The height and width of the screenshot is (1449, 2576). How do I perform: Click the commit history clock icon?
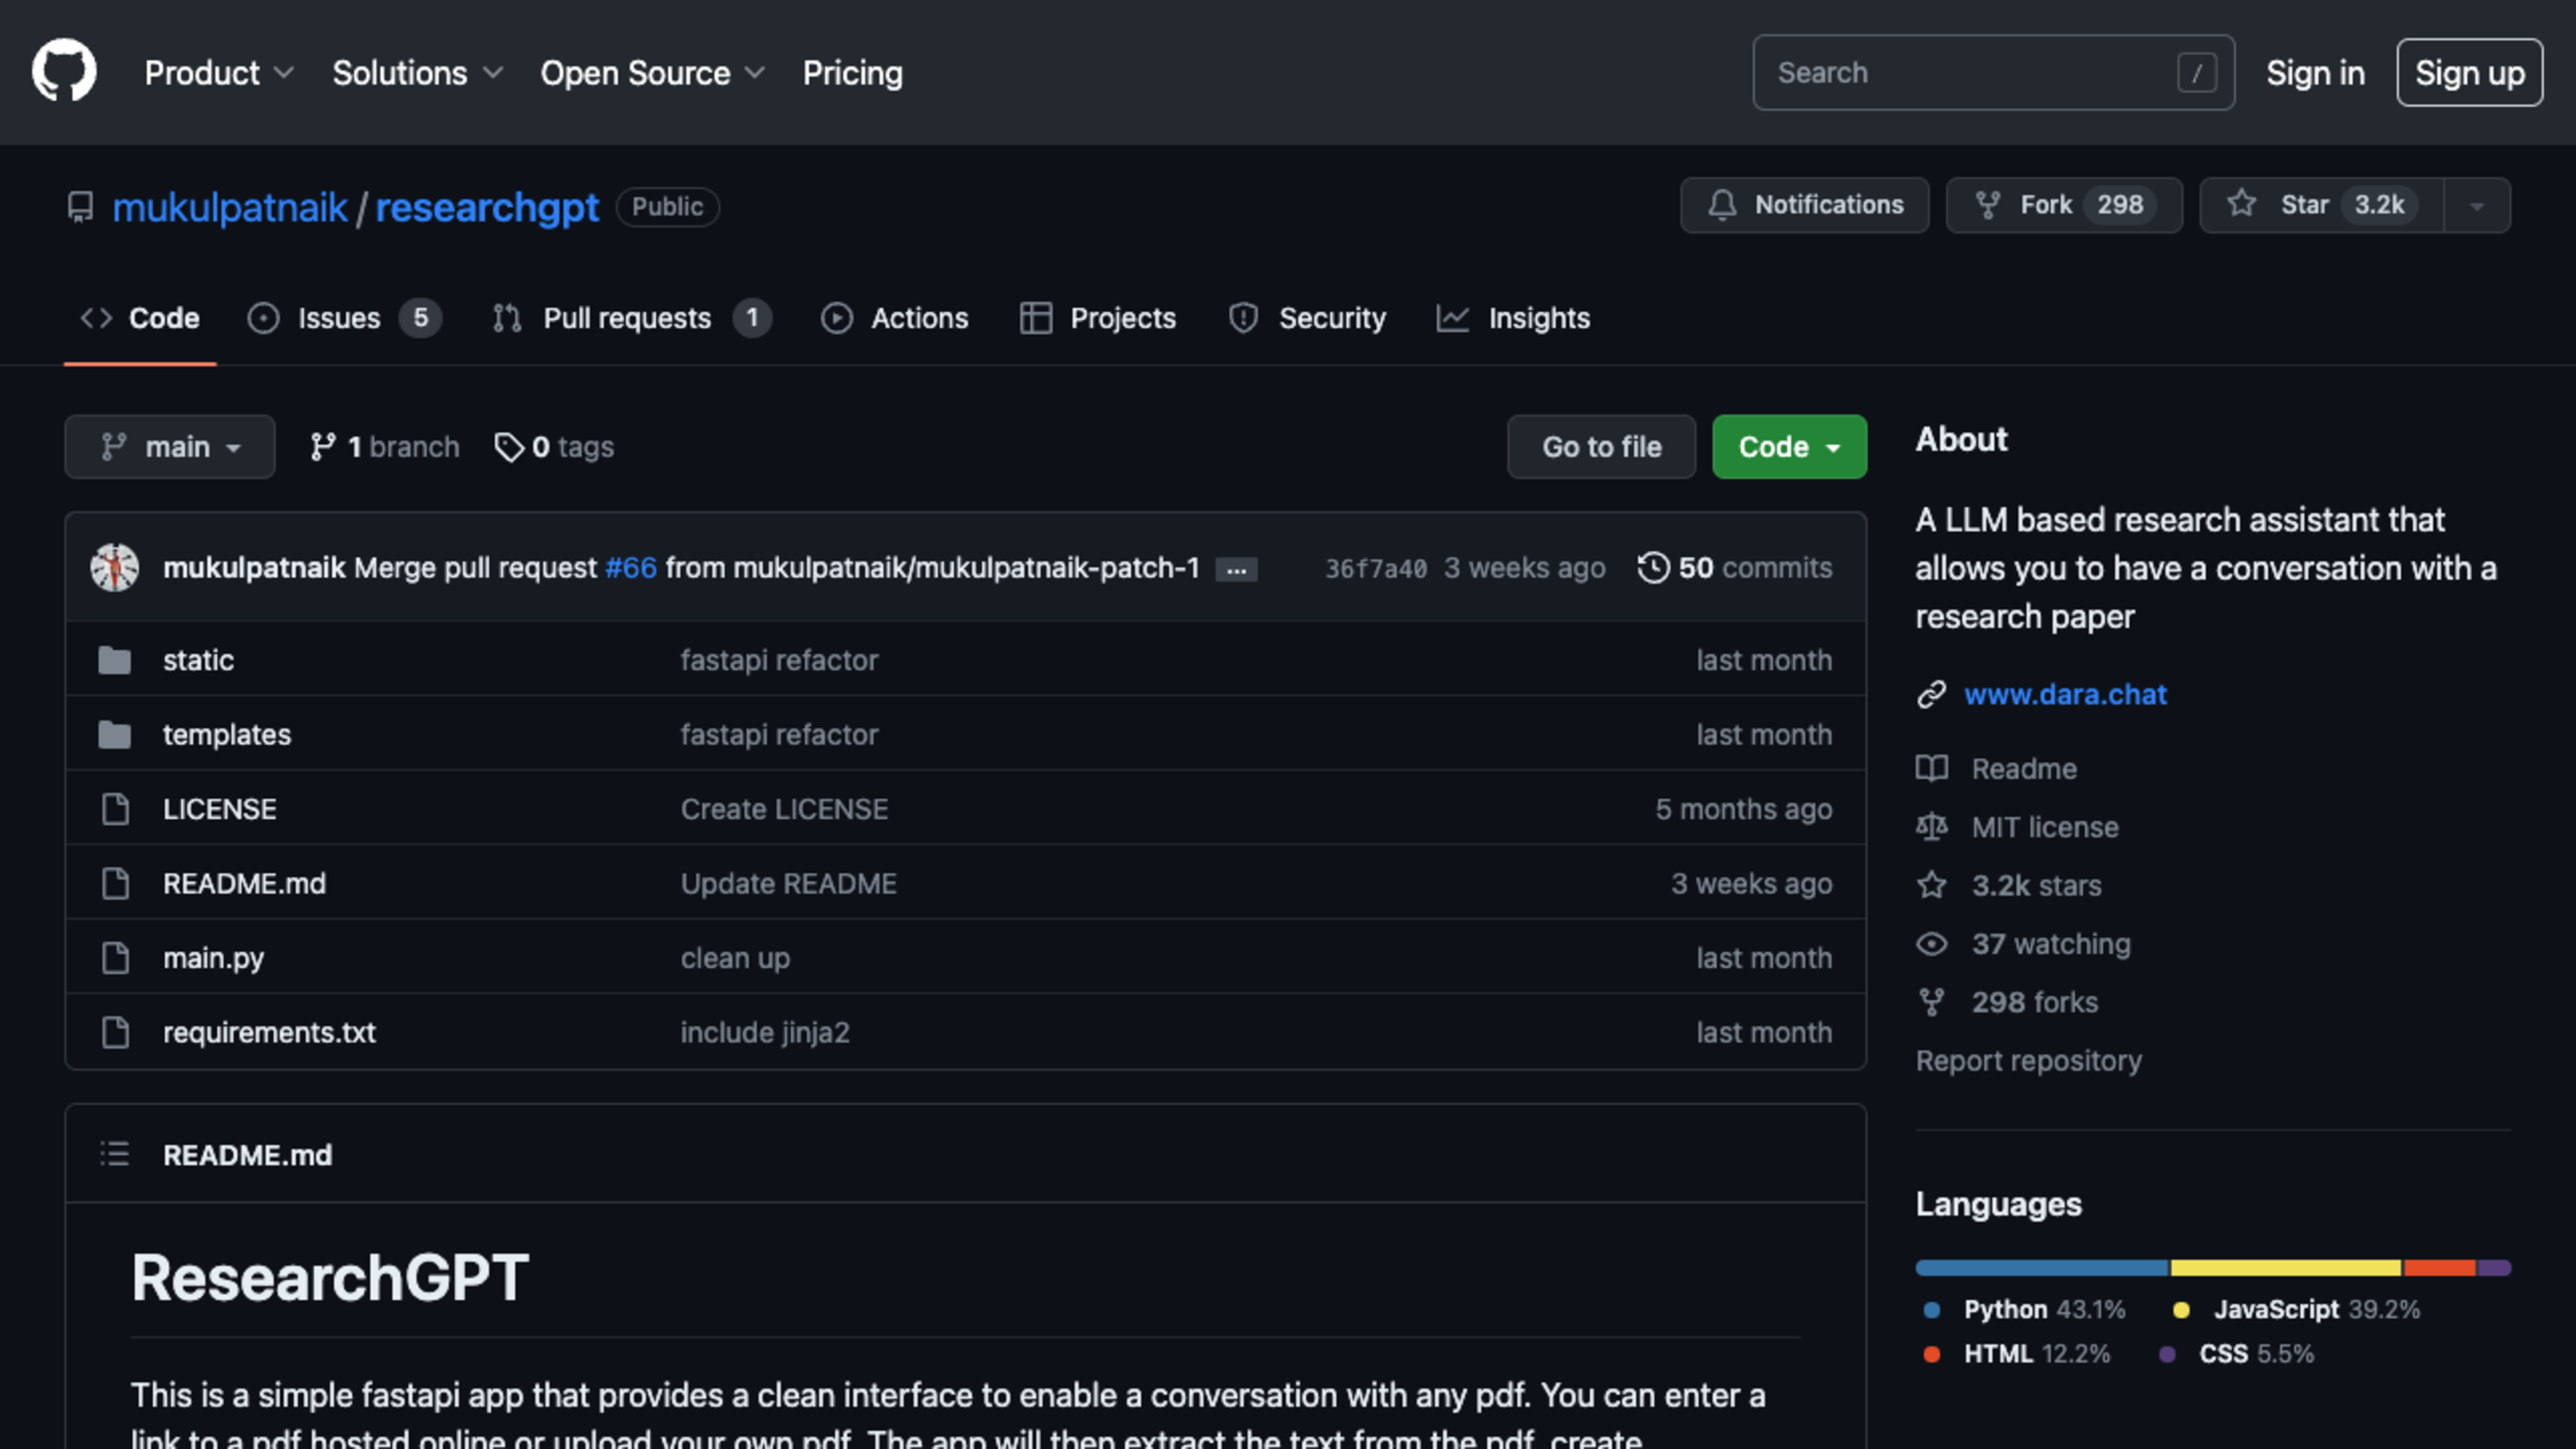pos(1653,568)
